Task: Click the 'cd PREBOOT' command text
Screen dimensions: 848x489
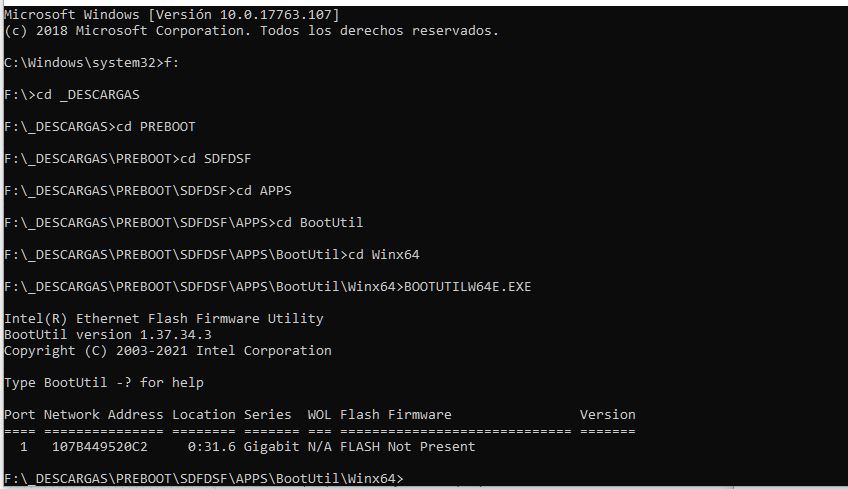Action: coord(156,127)
